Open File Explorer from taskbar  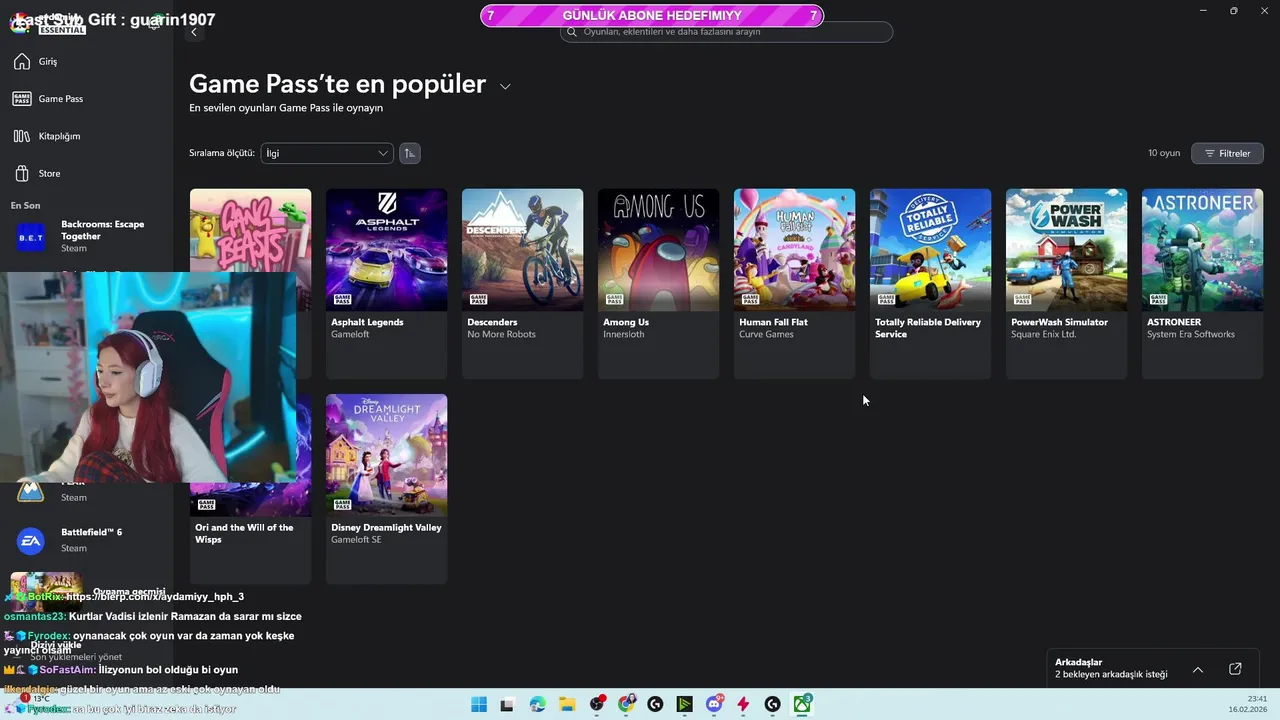coord(566,704)
